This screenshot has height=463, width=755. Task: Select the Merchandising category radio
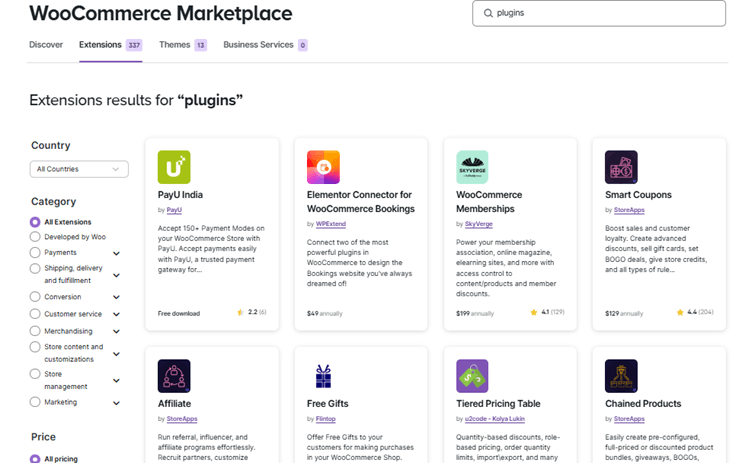click(x=35, y=331)
